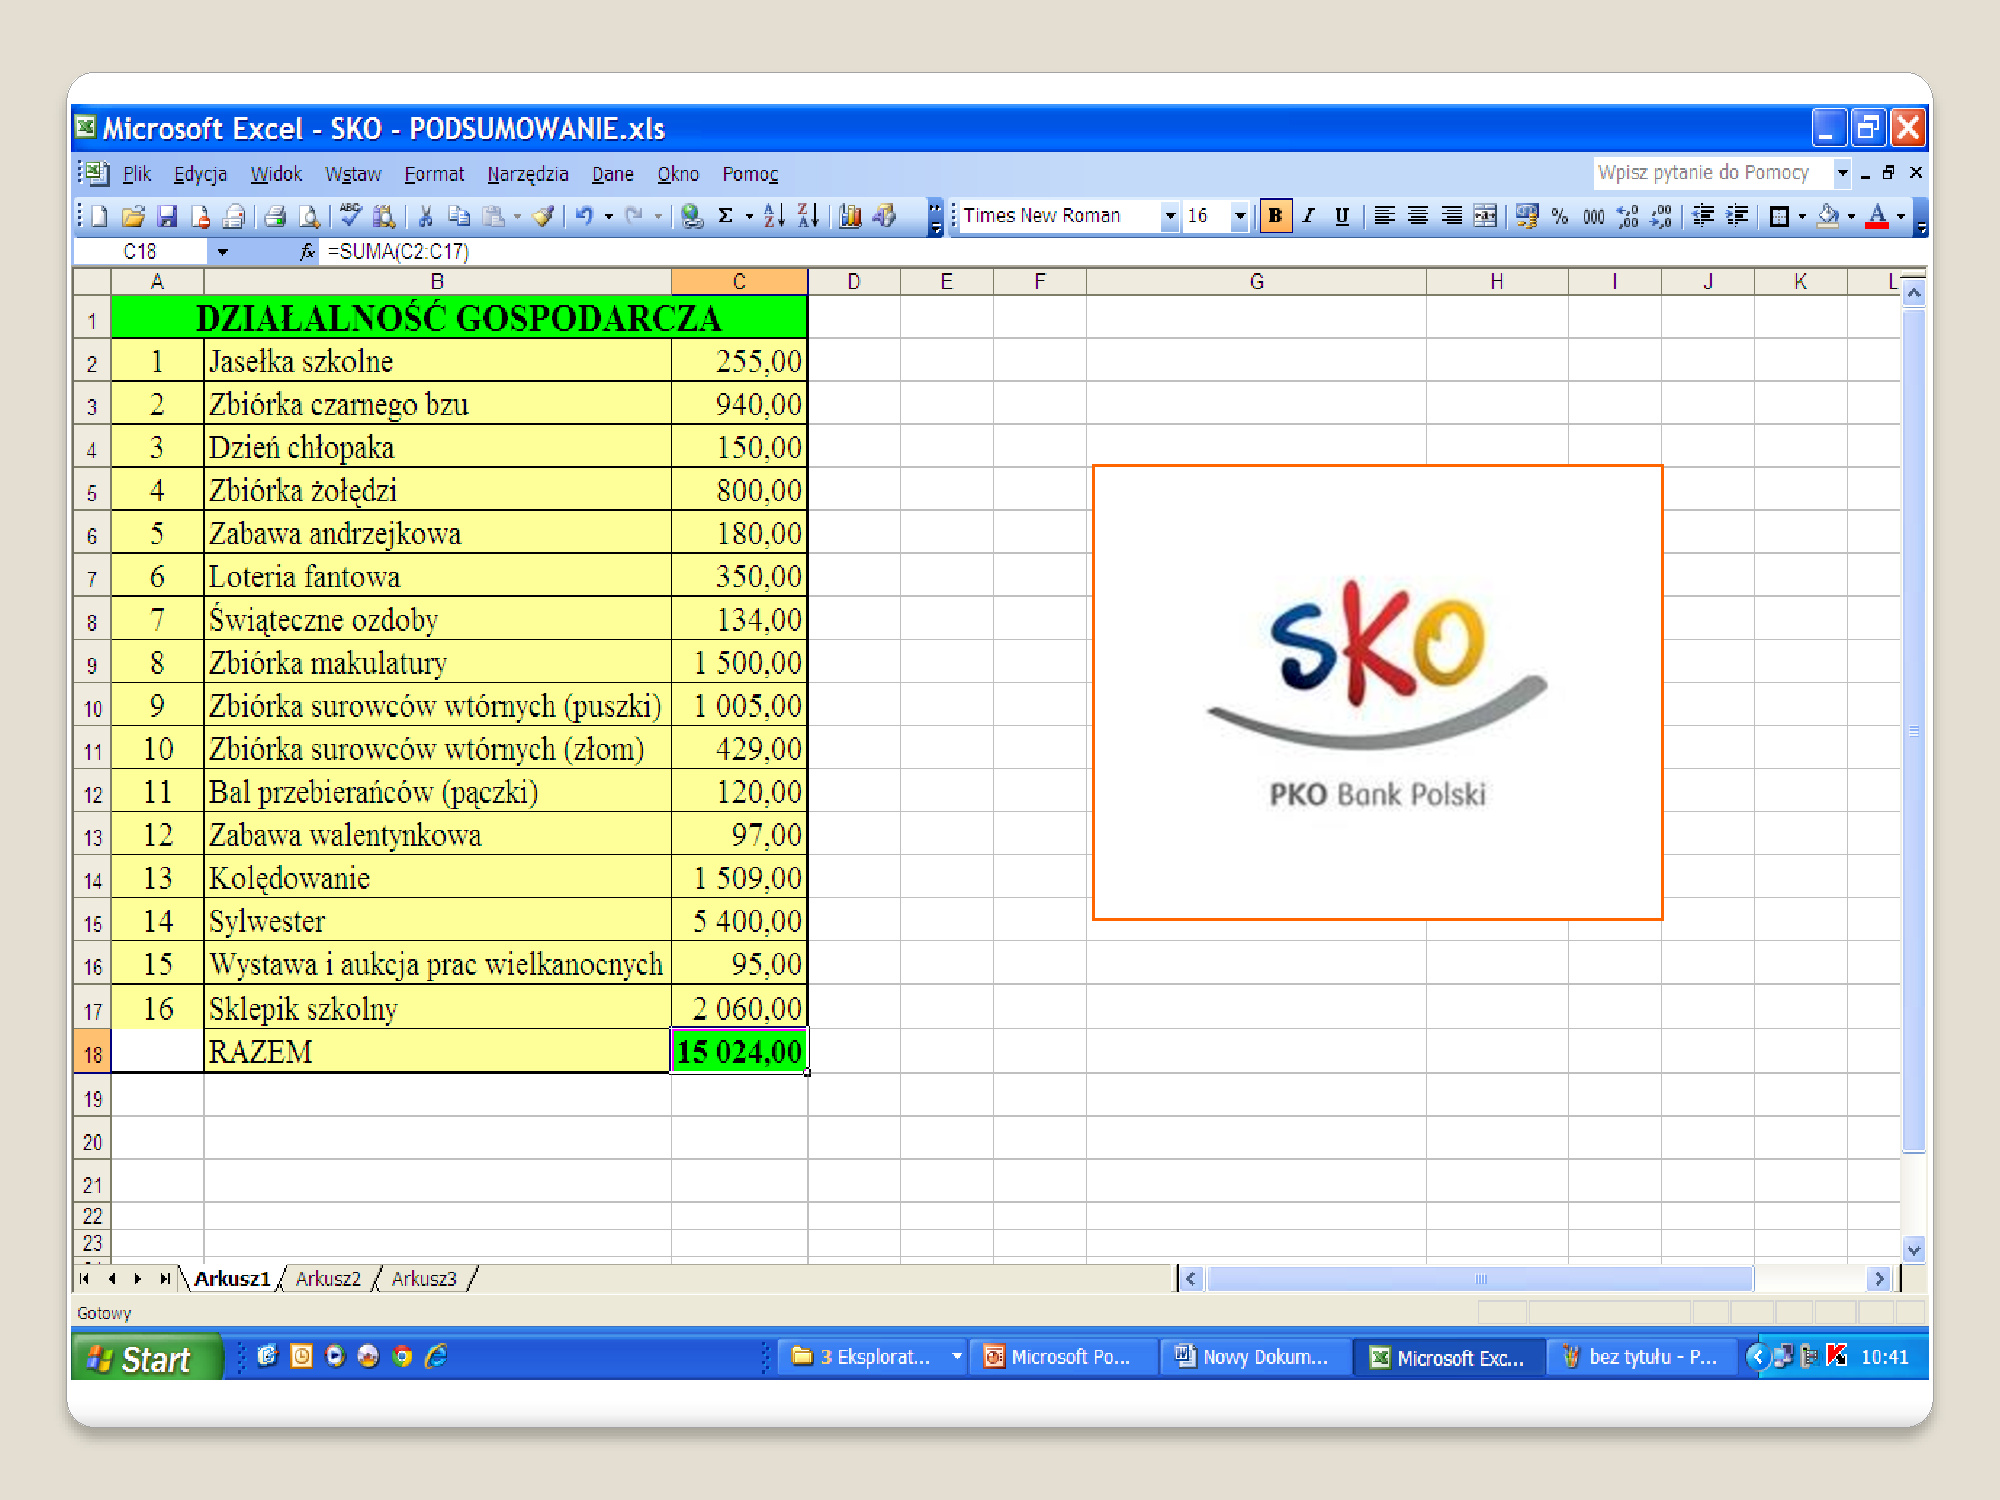
Task: Decrease decimal places icon
Action: pos(1661,216)
